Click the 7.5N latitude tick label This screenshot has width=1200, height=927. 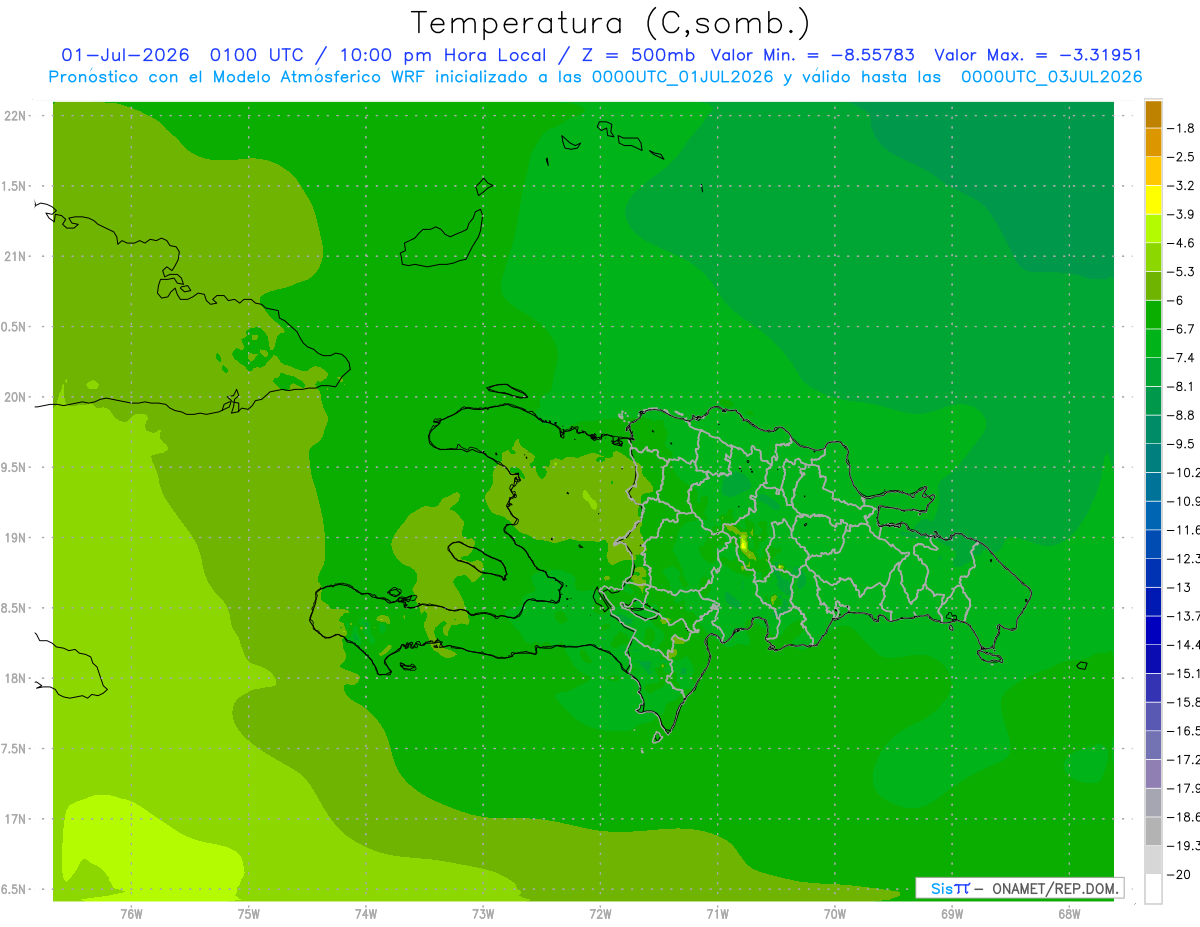coord(15,749)
